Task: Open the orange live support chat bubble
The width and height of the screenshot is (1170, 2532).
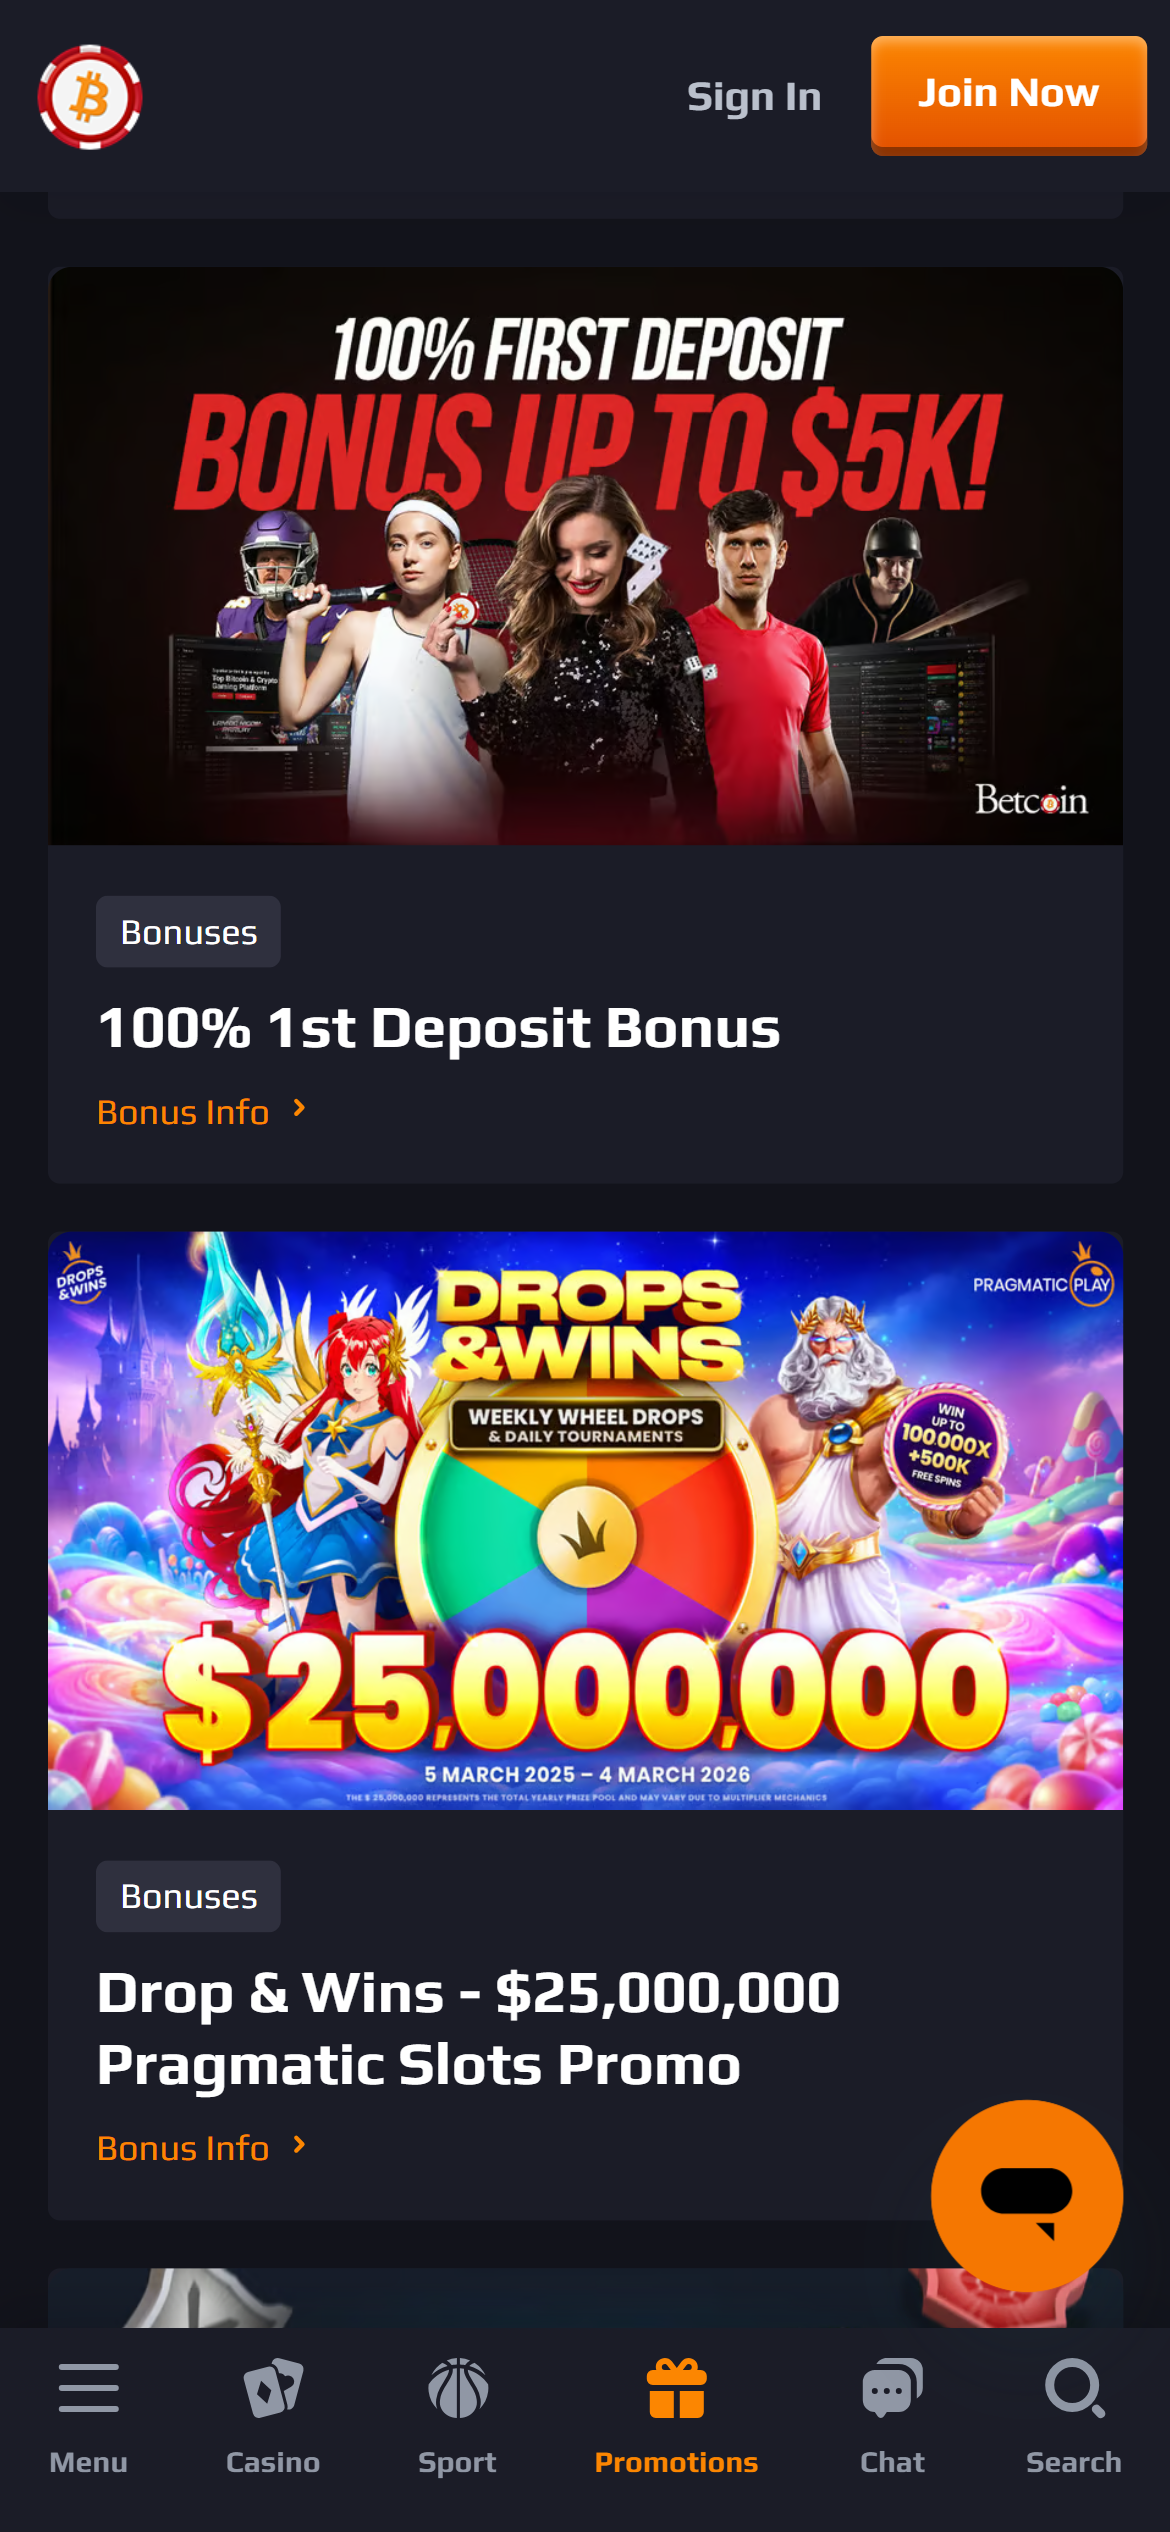Action: [x=1026, y=2195]
